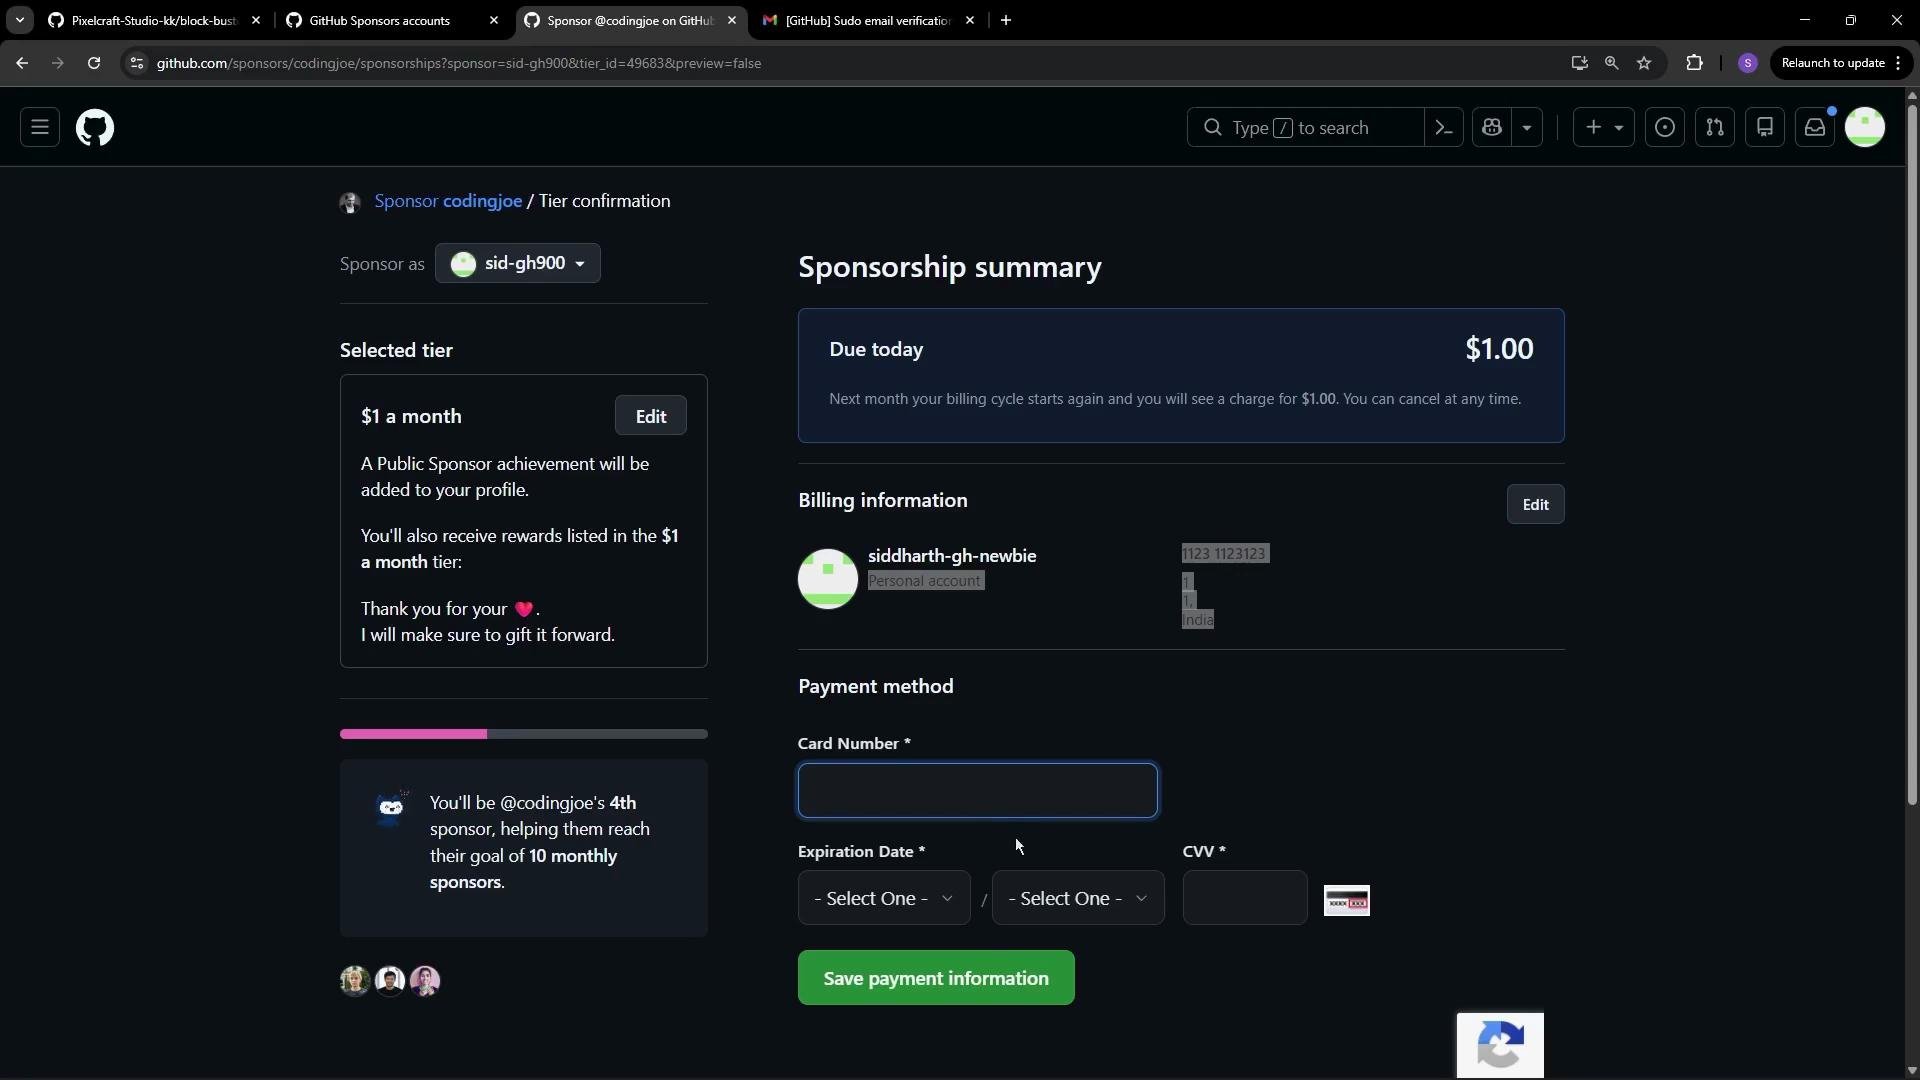This screenshot has height=1080, width=1920.
Task: Expand the Copilot dropdown arrow
Action: pyautogui.click(x=1527, y=128)
